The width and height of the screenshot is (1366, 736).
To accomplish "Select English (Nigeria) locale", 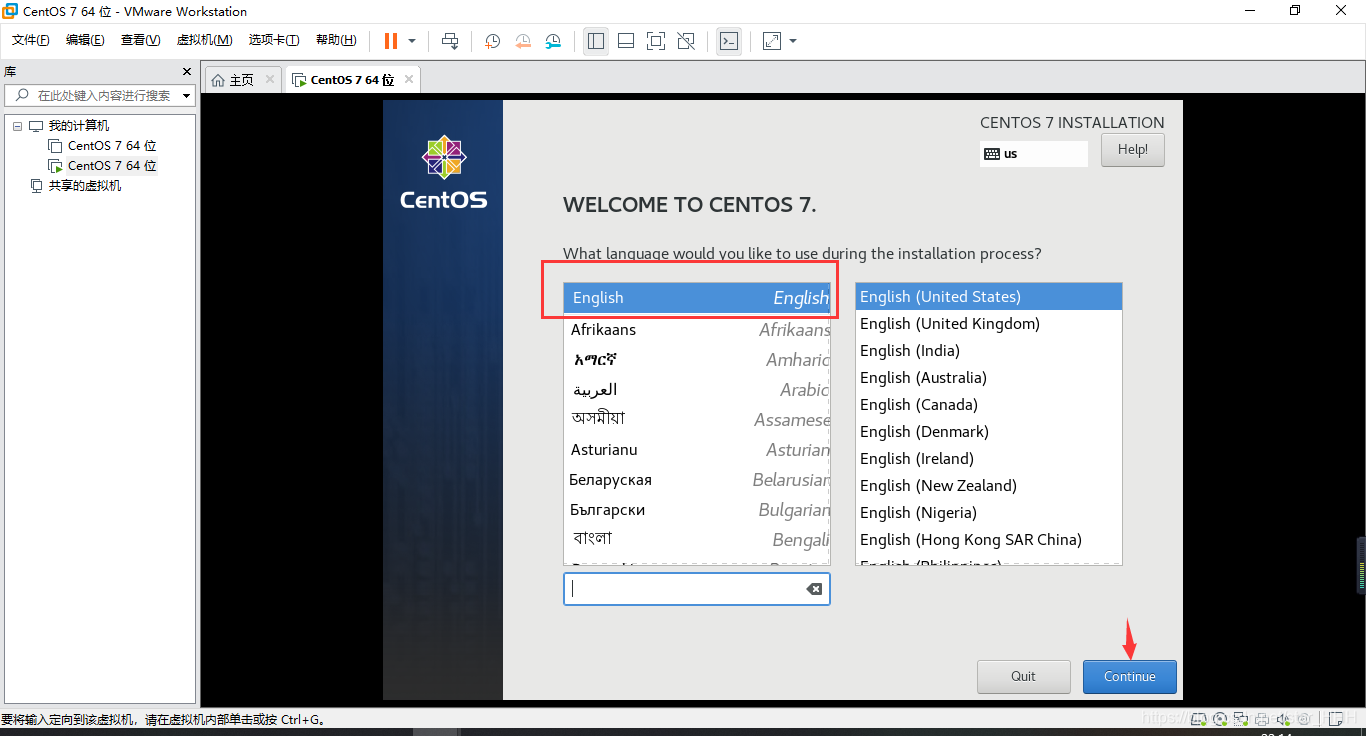I will click(x=989, y=513).
